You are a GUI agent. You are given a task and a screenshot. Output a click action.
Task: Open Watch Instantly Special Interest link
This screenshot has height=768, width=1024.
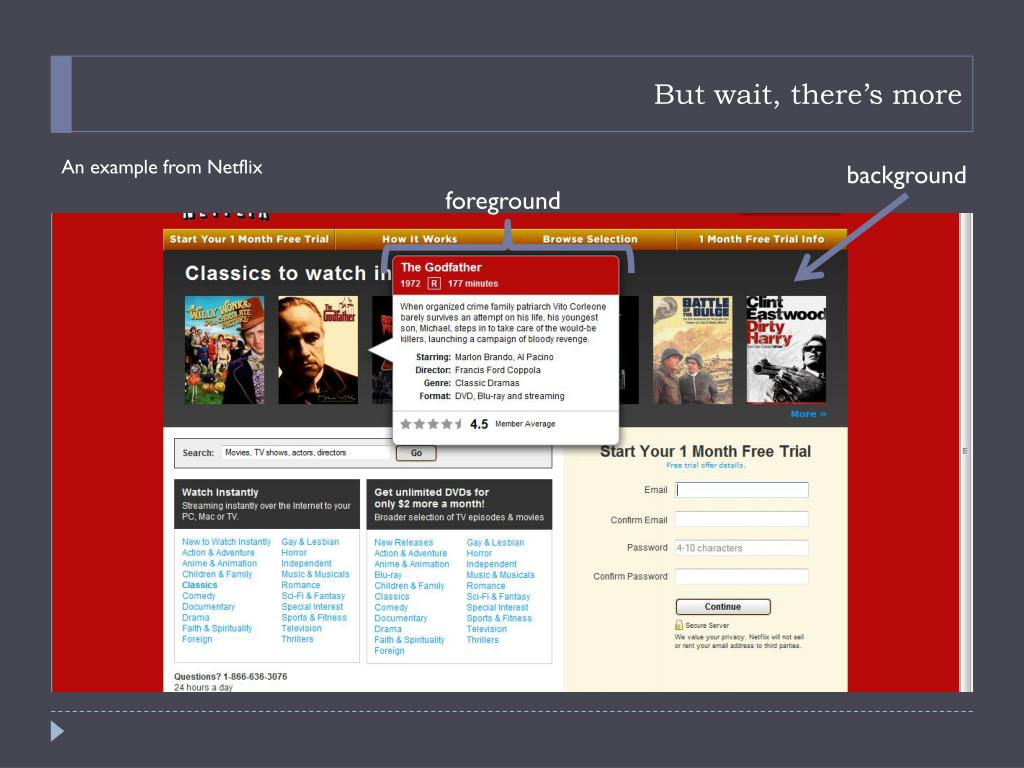pos(312,607)
